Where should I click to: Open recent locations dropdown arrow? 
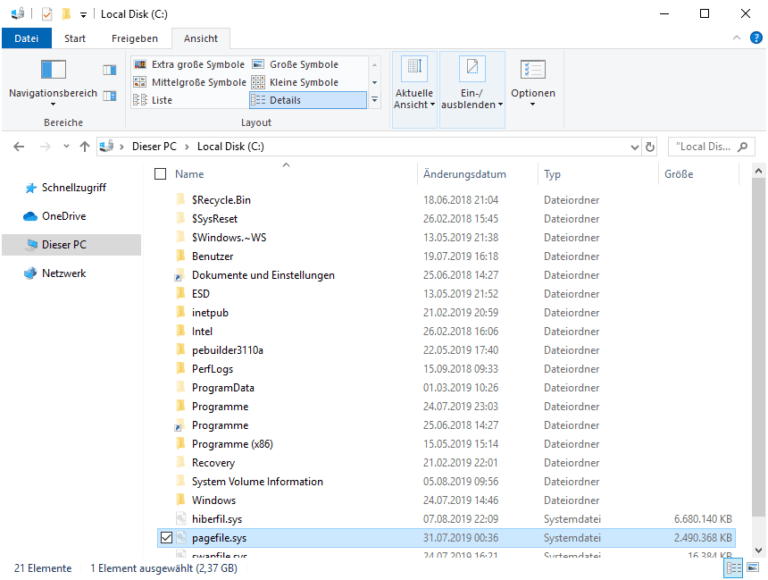pyautogui.click(x=66, y=146)
